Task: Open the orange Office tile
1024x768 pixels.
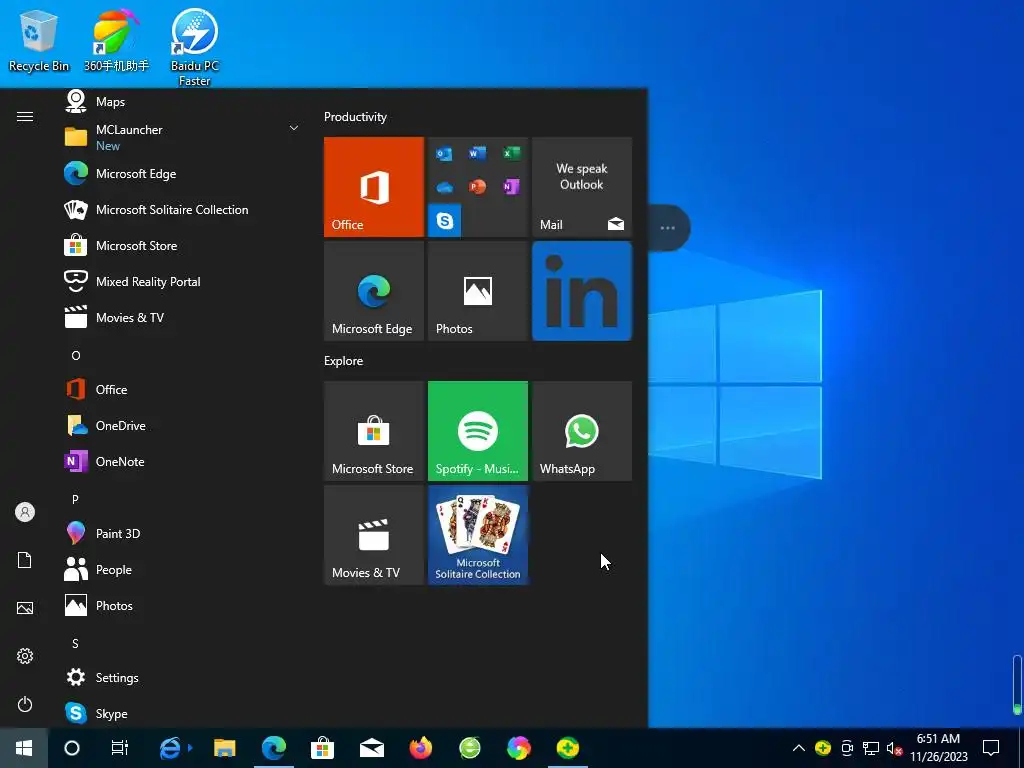Action: tap(374, 187)
